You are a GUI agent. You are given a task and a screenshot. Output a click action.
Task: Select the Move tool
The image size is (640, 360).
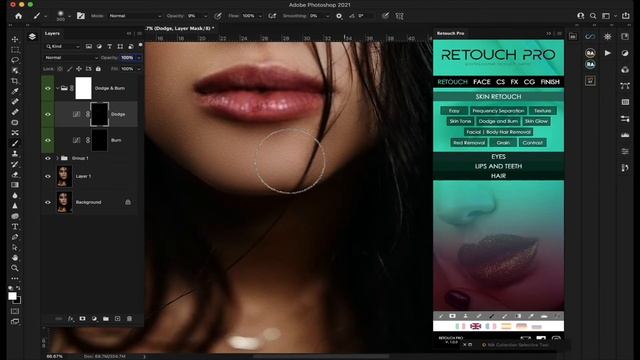[x=15, y=39]
